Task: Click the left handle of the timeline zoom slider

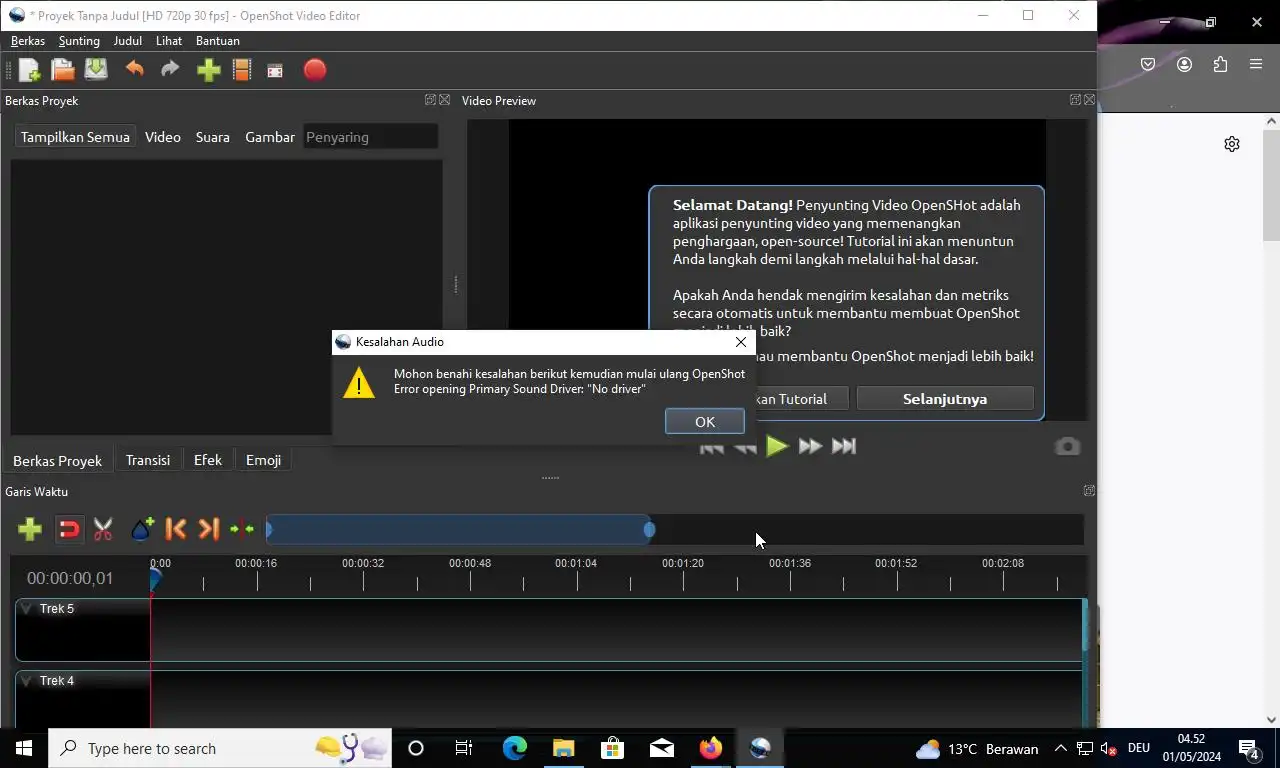Action: pos(269,529)
